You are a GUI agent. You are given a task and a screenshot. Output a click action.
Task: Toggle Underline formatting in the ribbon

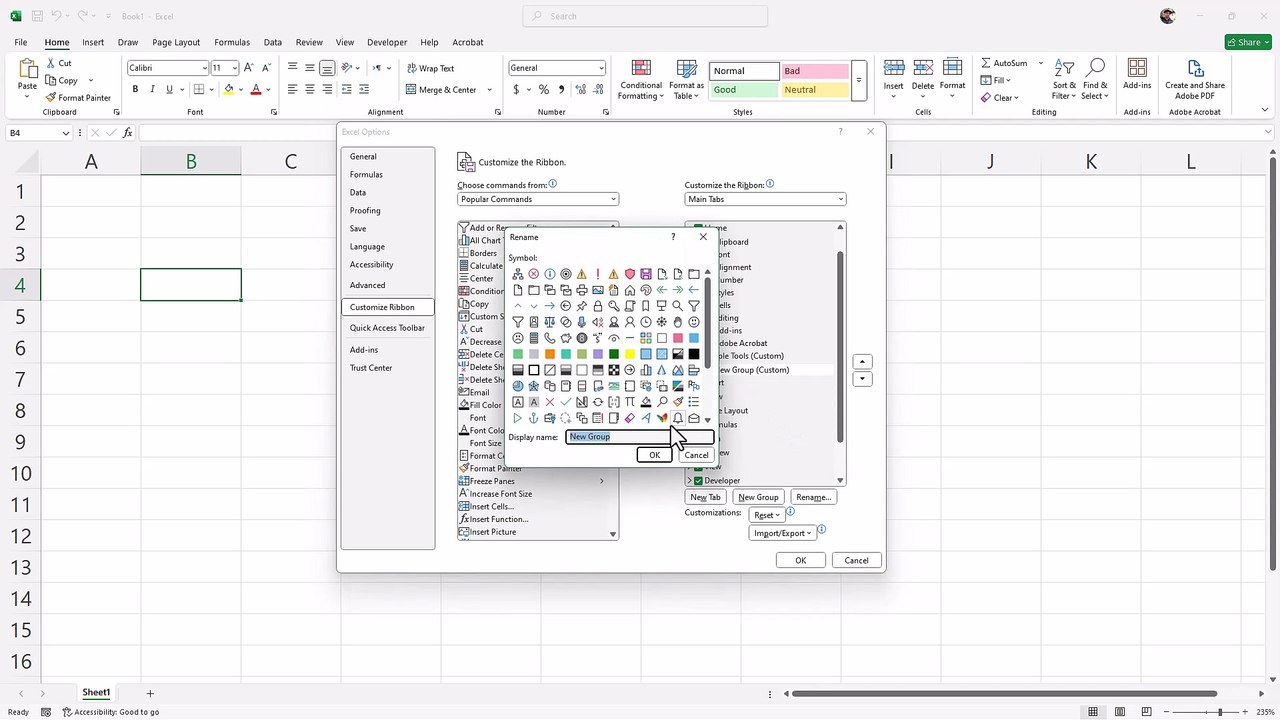[x=169, y=89]
